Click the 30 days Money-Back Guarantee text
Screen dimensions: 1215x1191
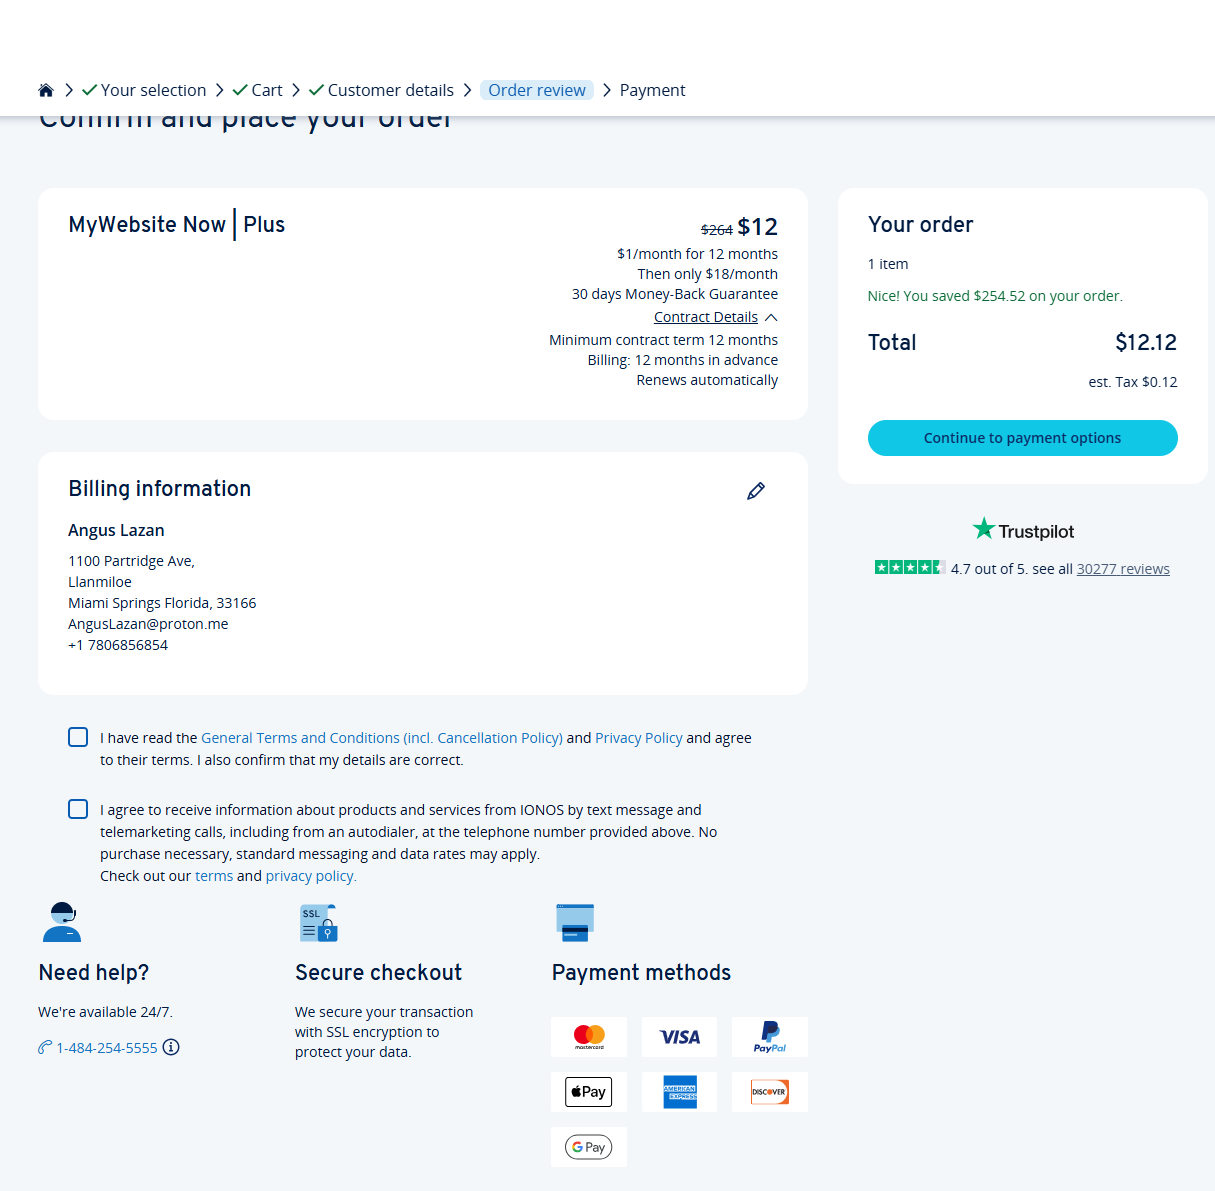pos(675,294)
